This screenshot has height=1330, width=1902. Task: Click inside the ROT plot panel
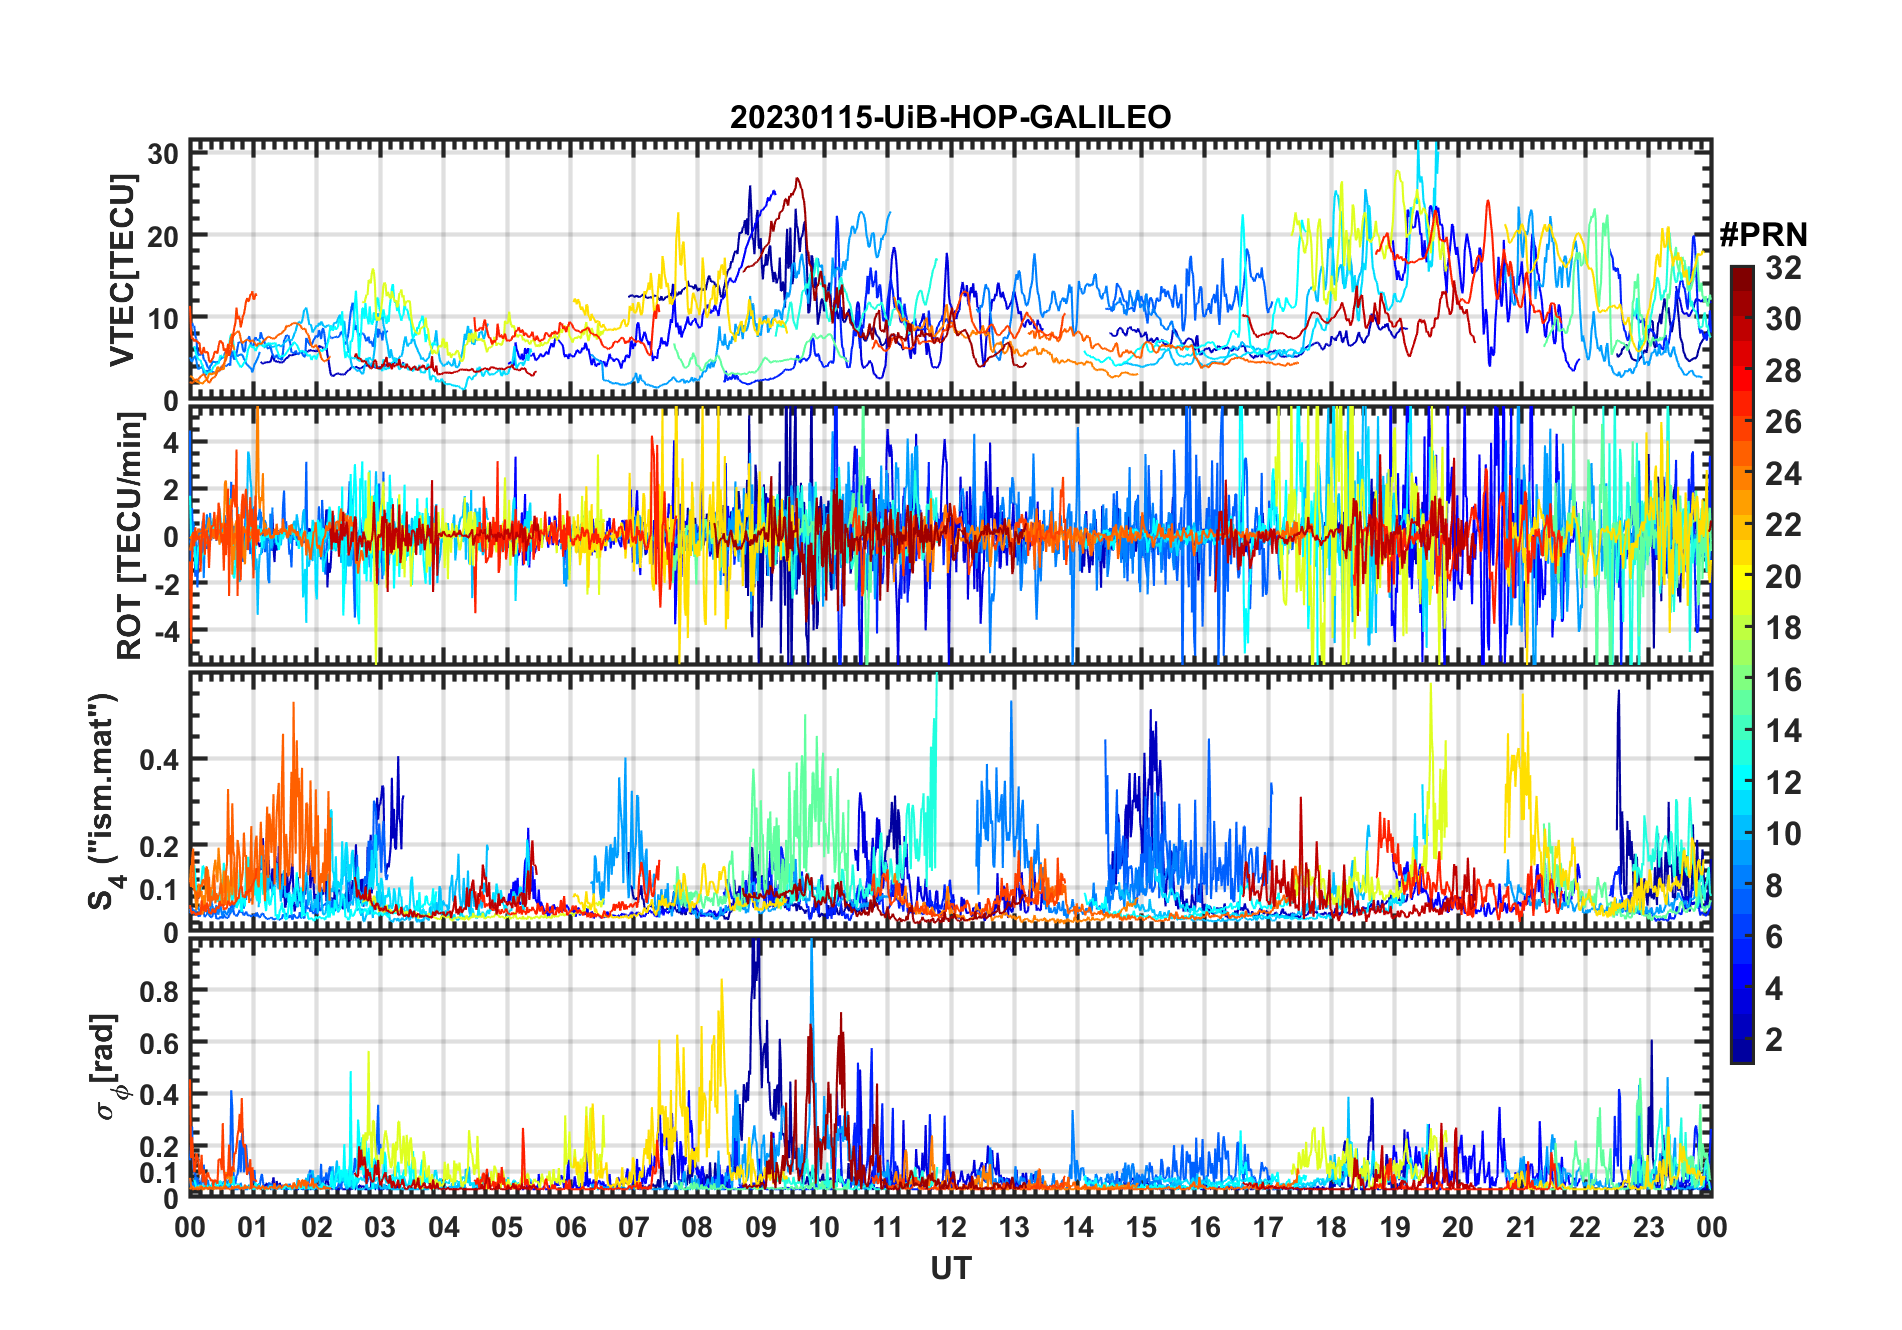[x=950, y=535]
